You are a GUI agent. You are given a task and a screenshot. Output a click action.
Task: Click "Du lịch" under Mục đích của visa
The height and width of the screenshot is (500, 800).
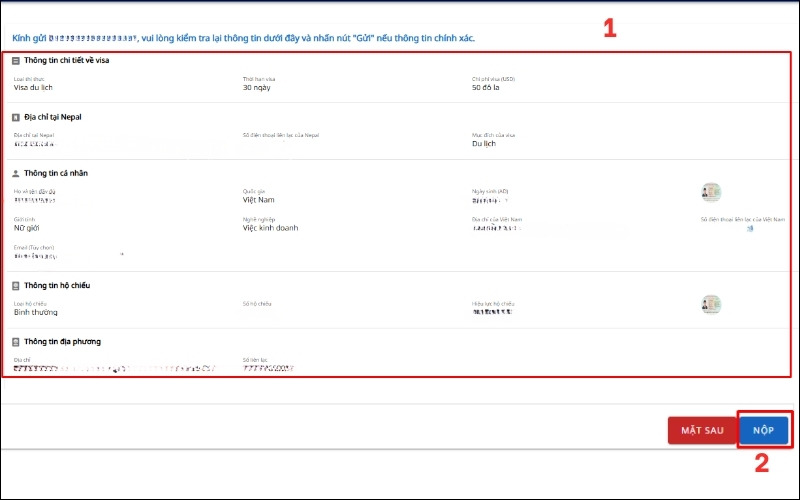click(x=484, y=143)
